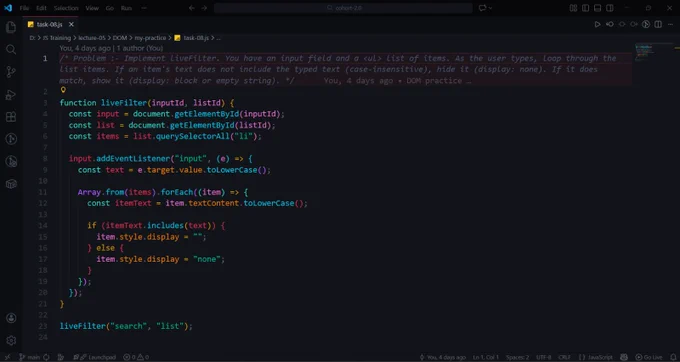Open the my-practice breadcrumb
Image resolution: width=680 pixels, height=362 pixels.
150,38
